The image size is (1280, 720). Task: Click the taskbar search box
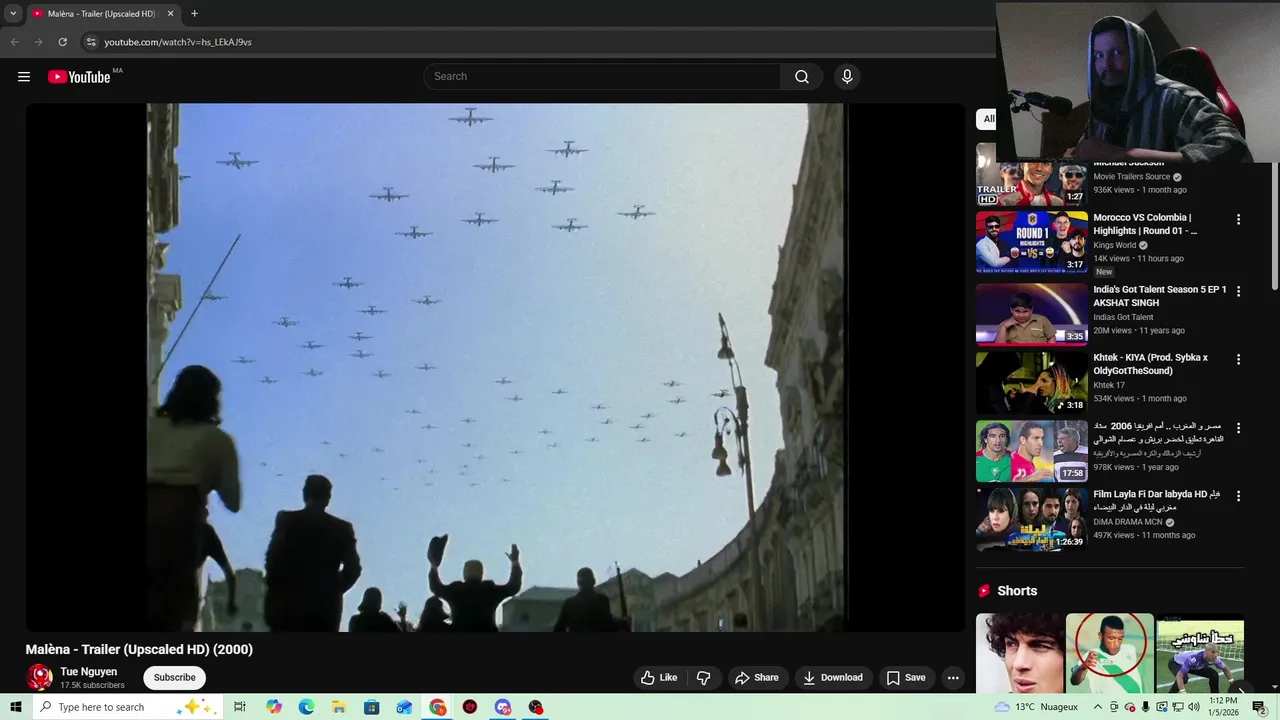coord(128,707)
